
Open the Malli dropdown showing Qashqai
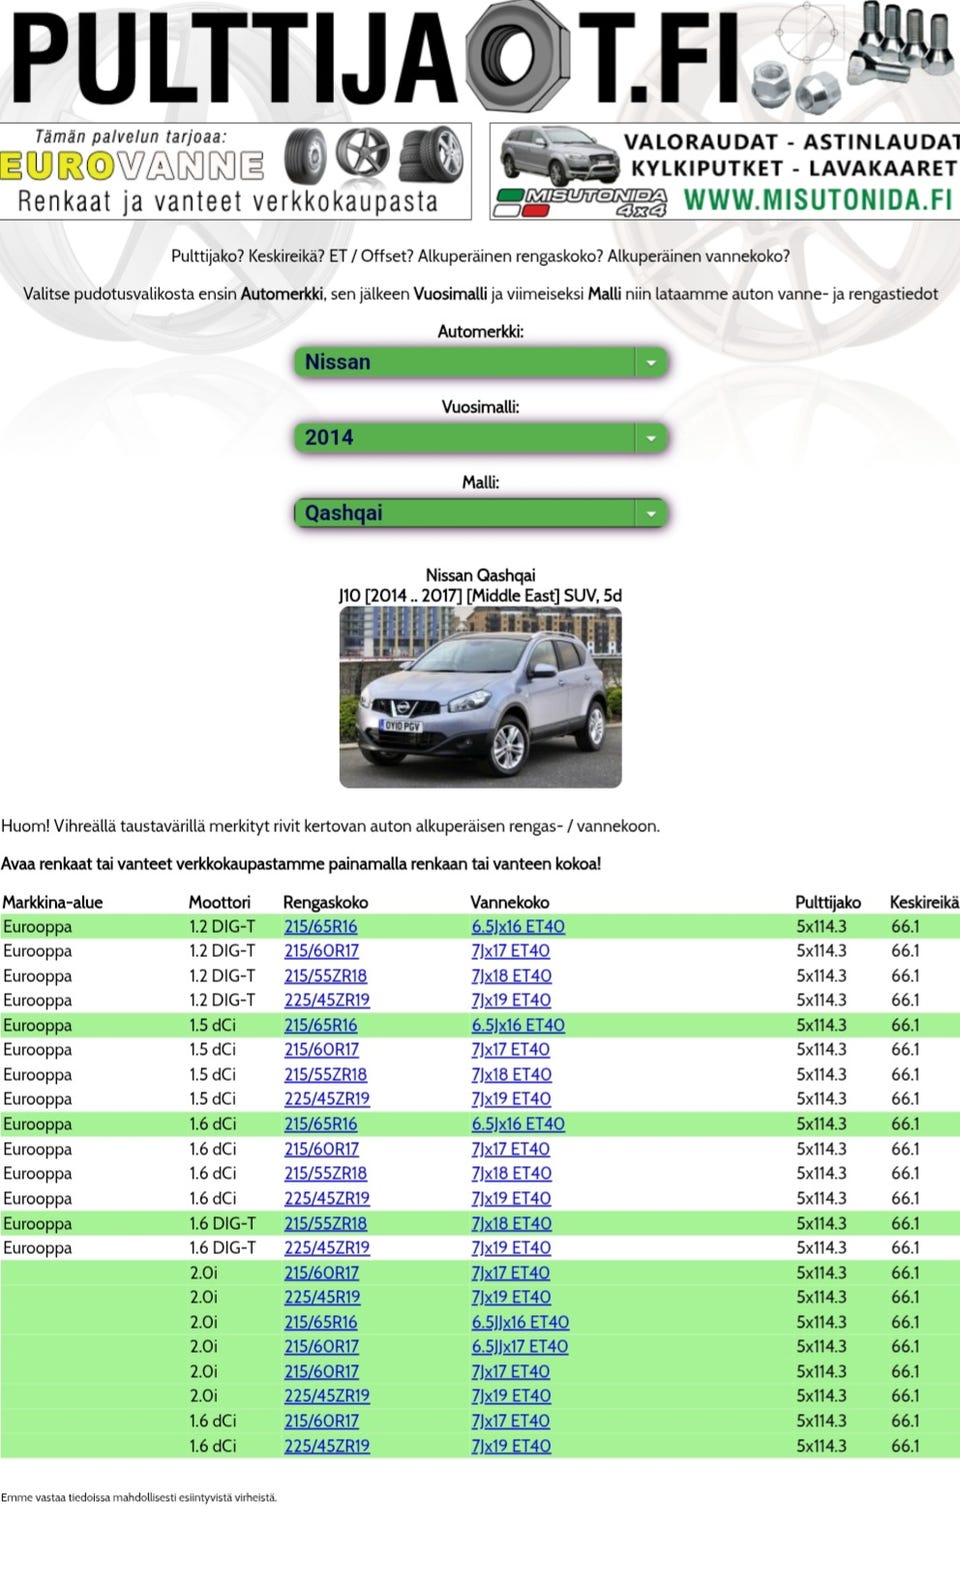tap(480, 513)
